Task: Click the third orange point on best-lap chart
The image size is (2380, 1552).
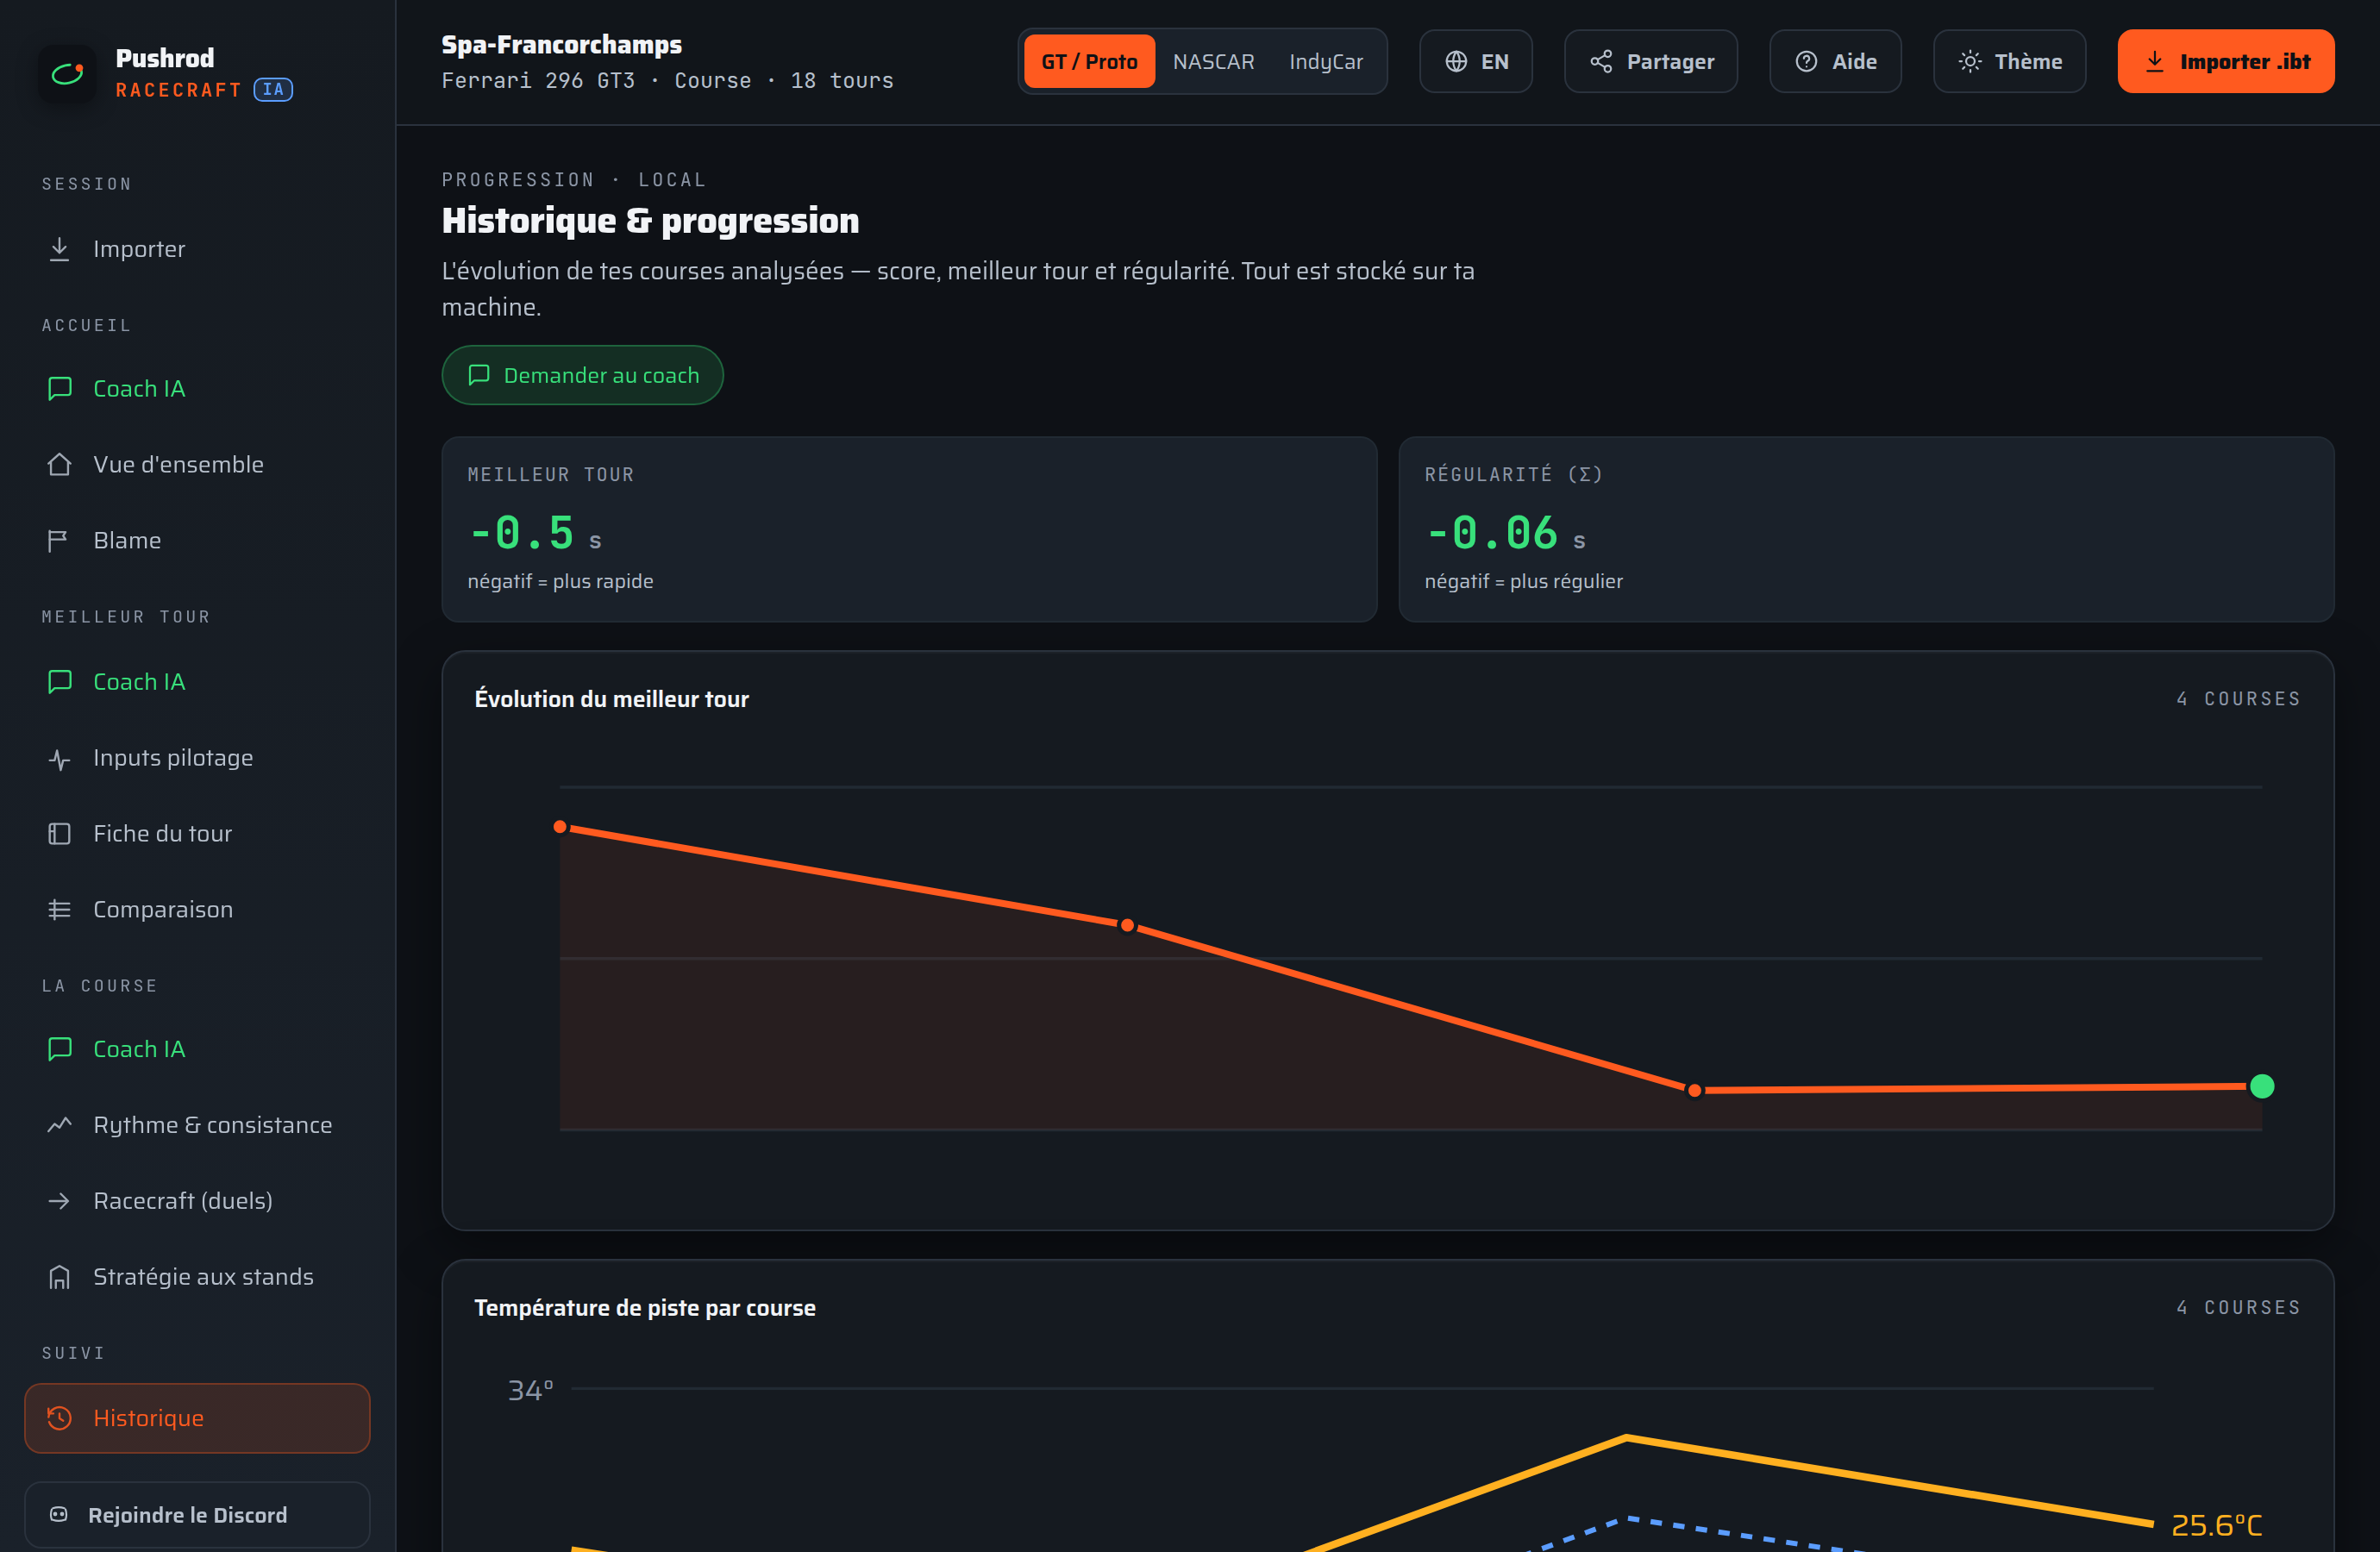Action: tap(1694, 1090)
